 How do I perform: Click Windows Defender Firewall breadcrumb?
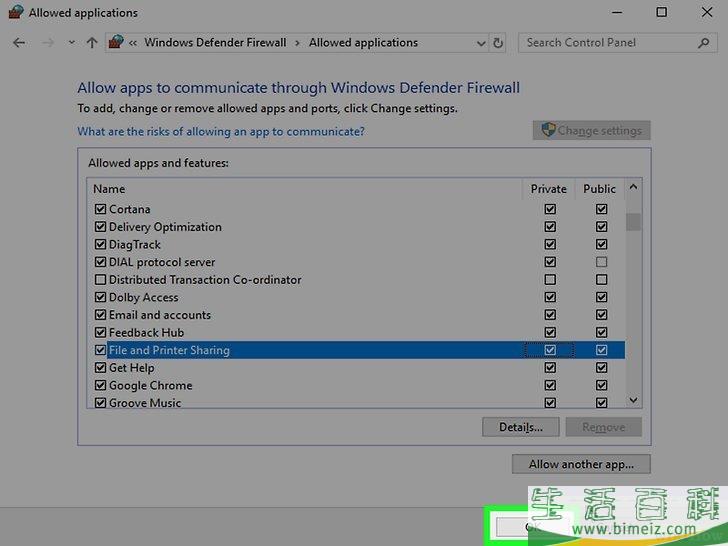point(215,43)
